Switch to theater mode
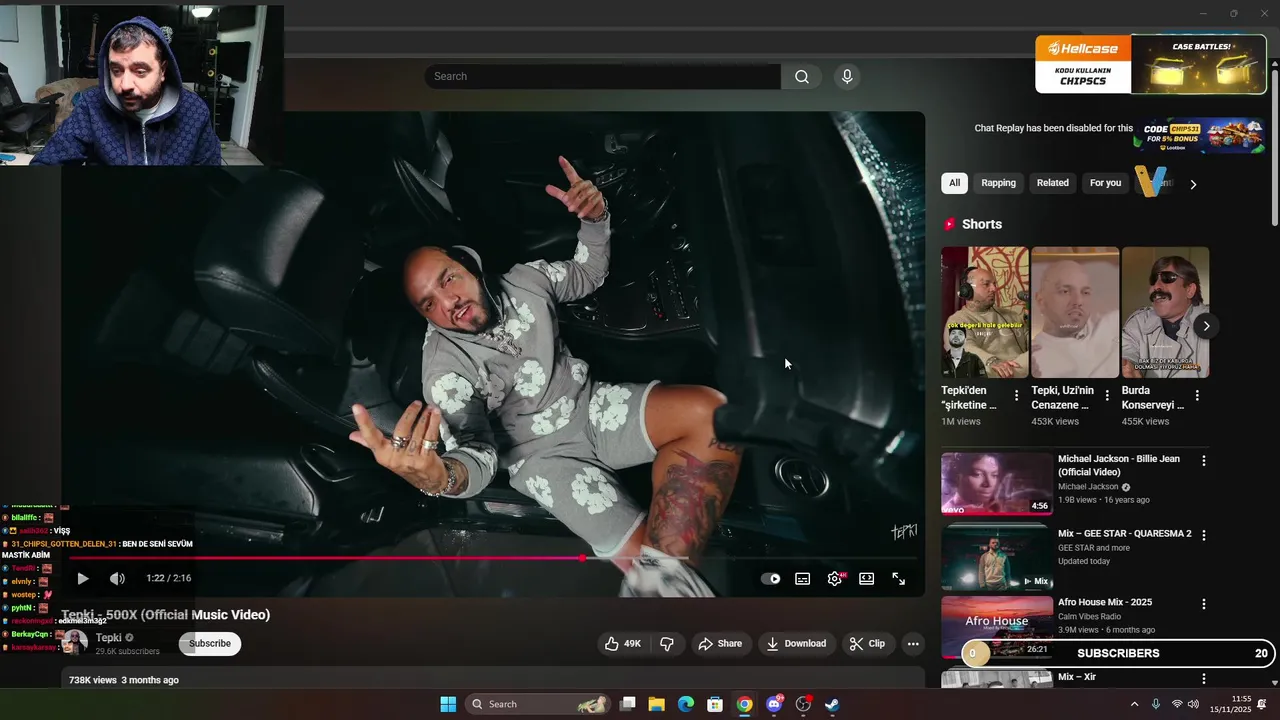Viewport: 1280px width, 720px height. [866, 578]
